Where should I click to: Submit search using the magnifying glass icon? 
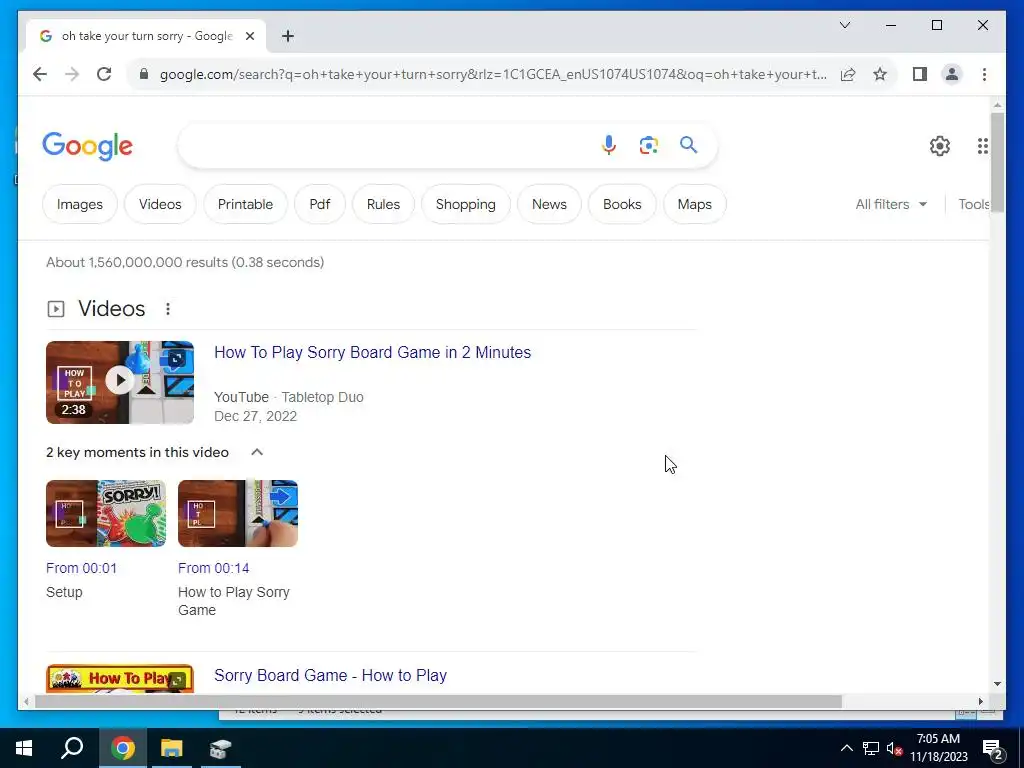688,144
